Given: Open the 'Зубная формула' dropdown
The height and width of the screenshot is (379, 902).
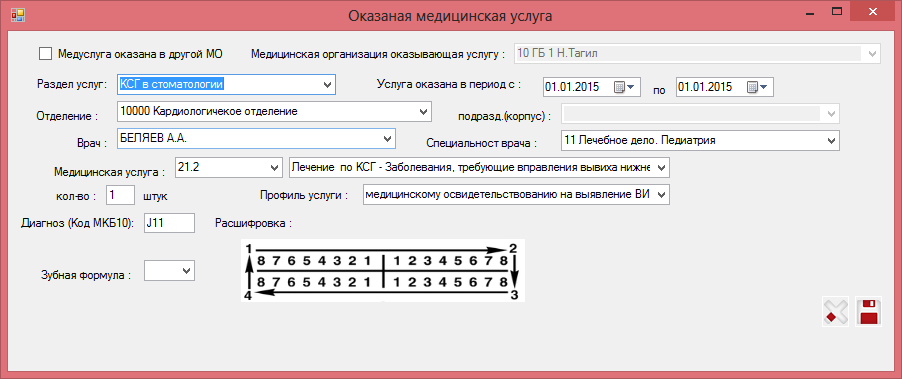Looking at the screenshot, I should pyautogui.click(x=186, y=270).
